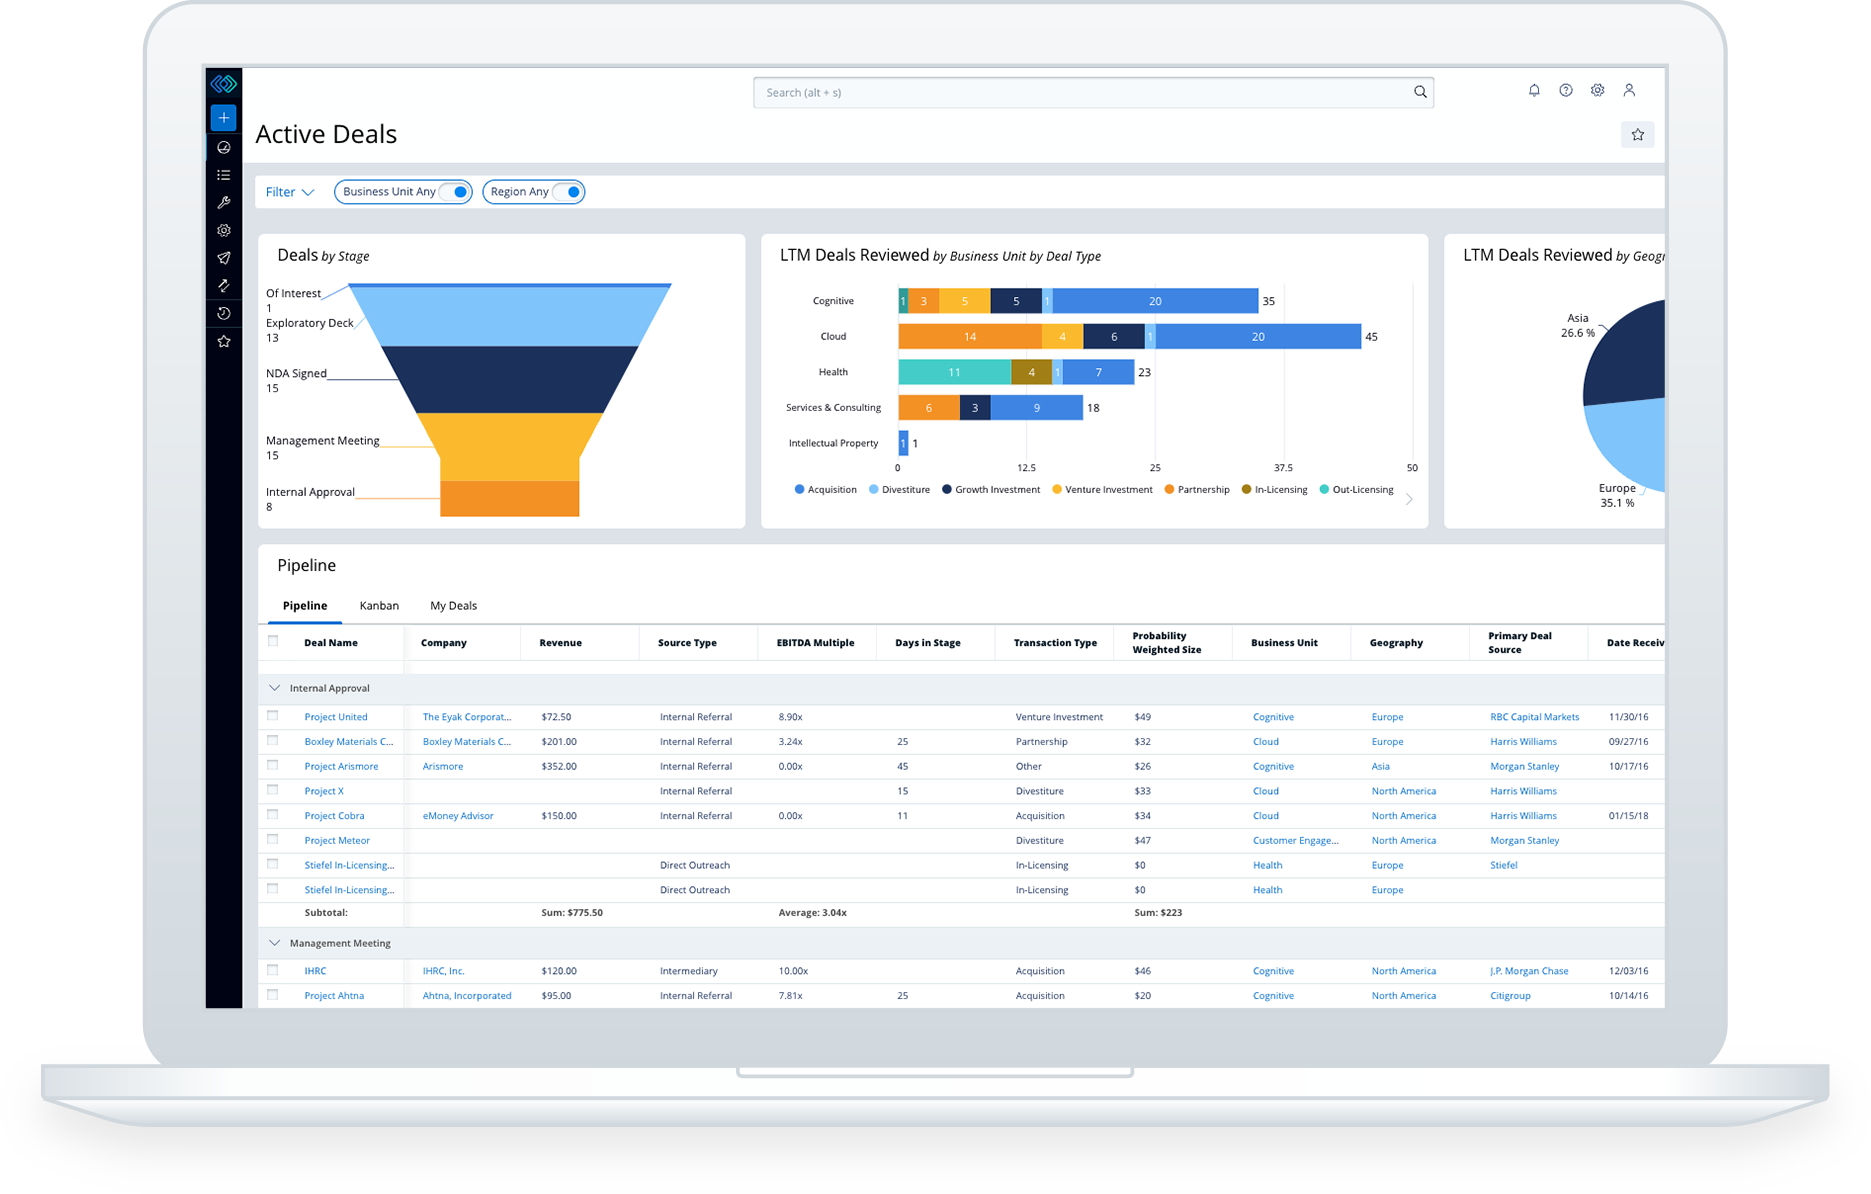This screenshot has width=1871, height=1194.
Task: Open the dashboard gauge icon in sidebar
Action: pos(224,147)
